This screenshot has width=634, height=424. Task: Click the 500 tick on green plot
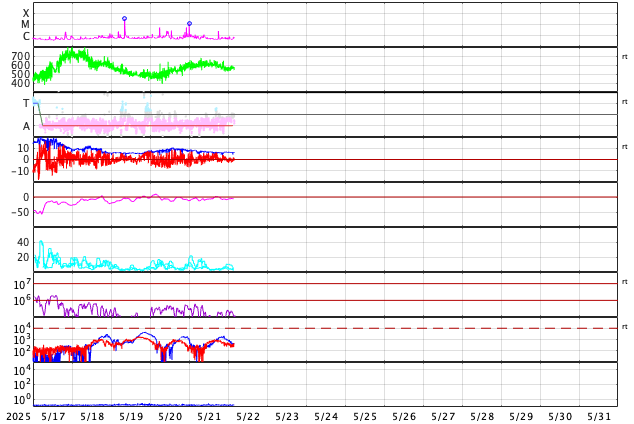coord(21,74)
